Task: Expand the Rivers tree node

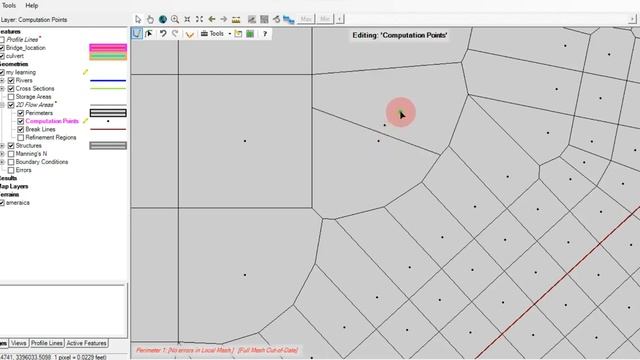Action: click(2, 80)
